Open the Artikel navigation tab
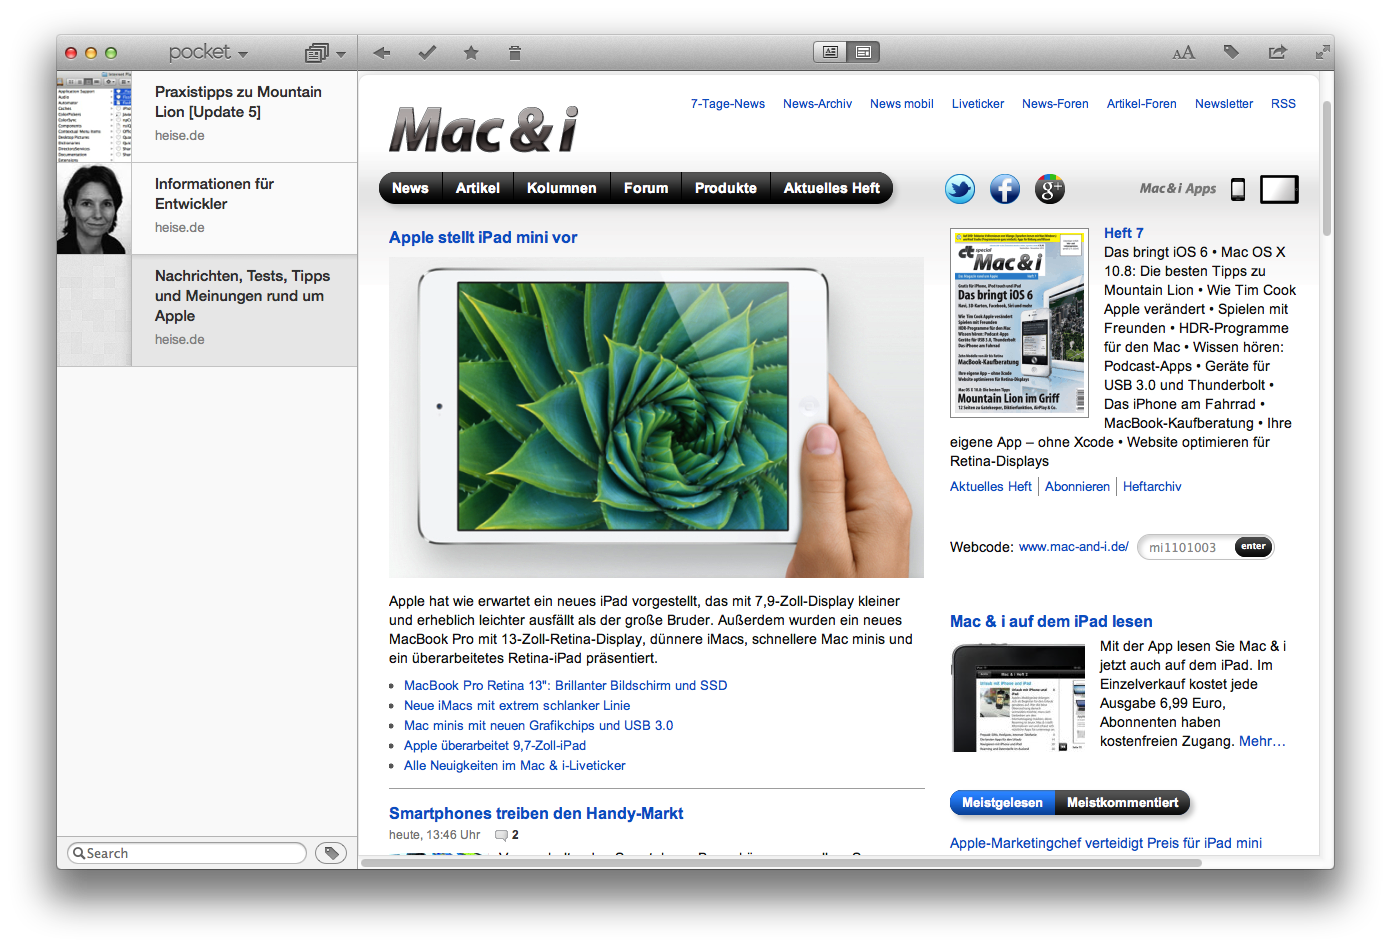 point(478,188)
